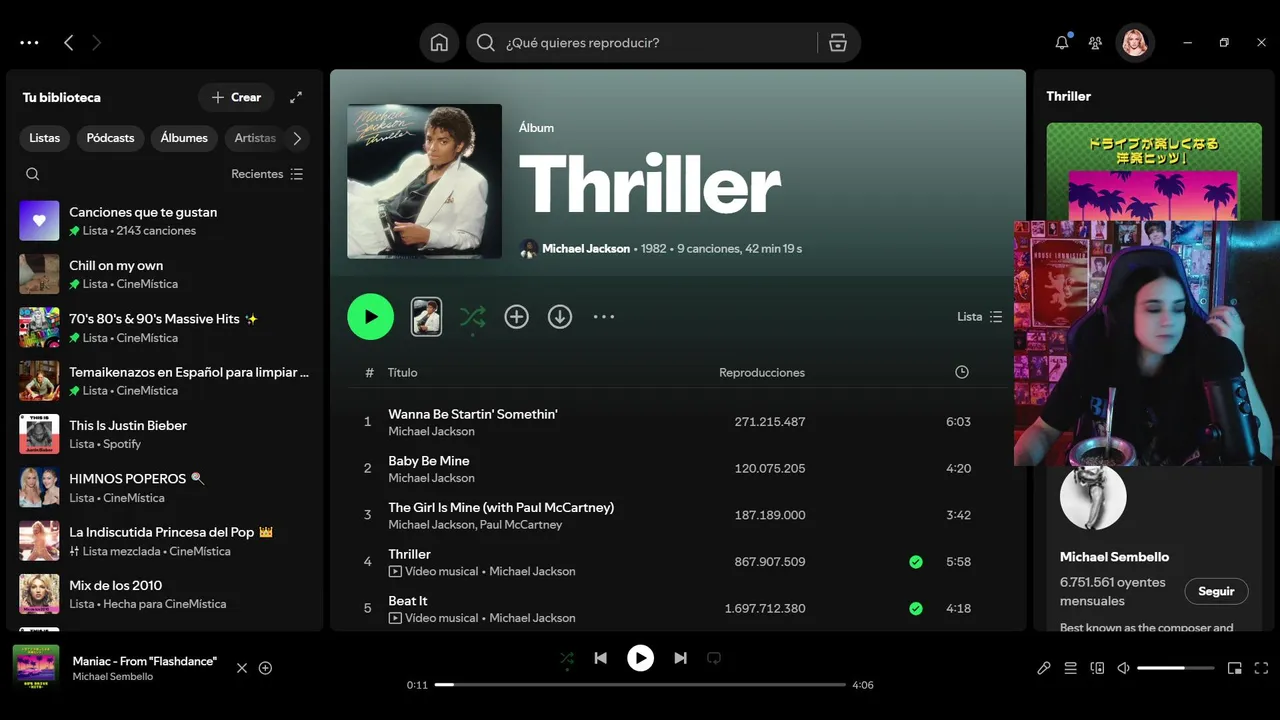Screen dimensions: 1280x720
Task: Open the play queue
Action: point(1070,668)
